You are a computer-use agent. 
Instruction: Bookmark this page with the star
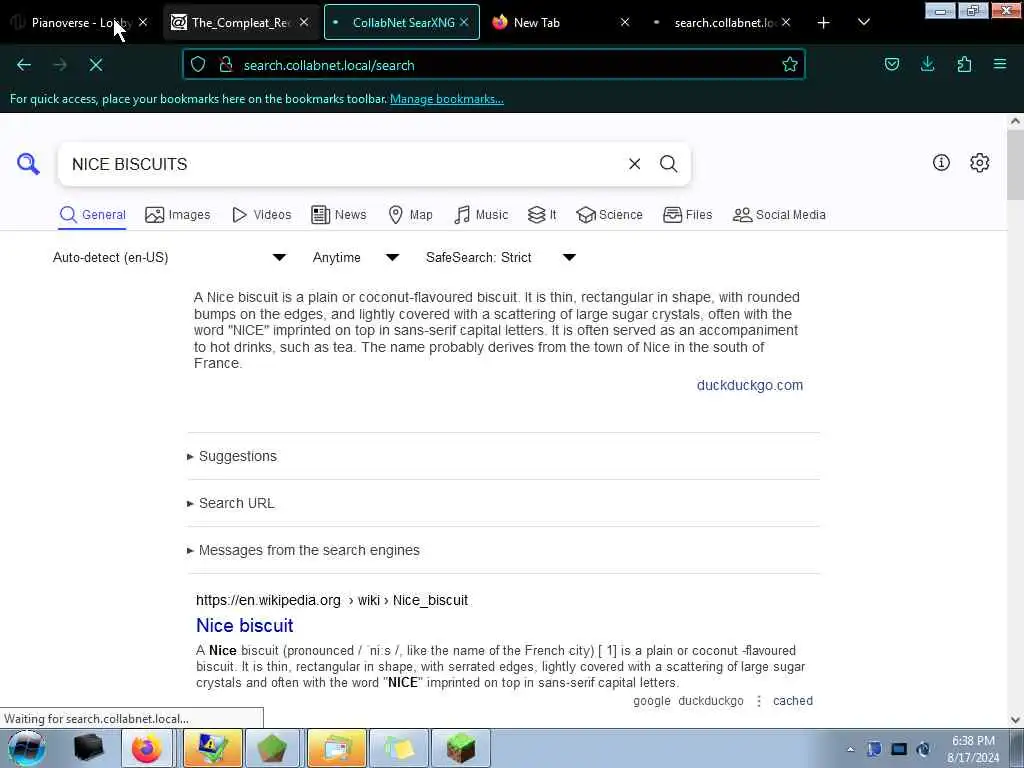coord(790,65)
